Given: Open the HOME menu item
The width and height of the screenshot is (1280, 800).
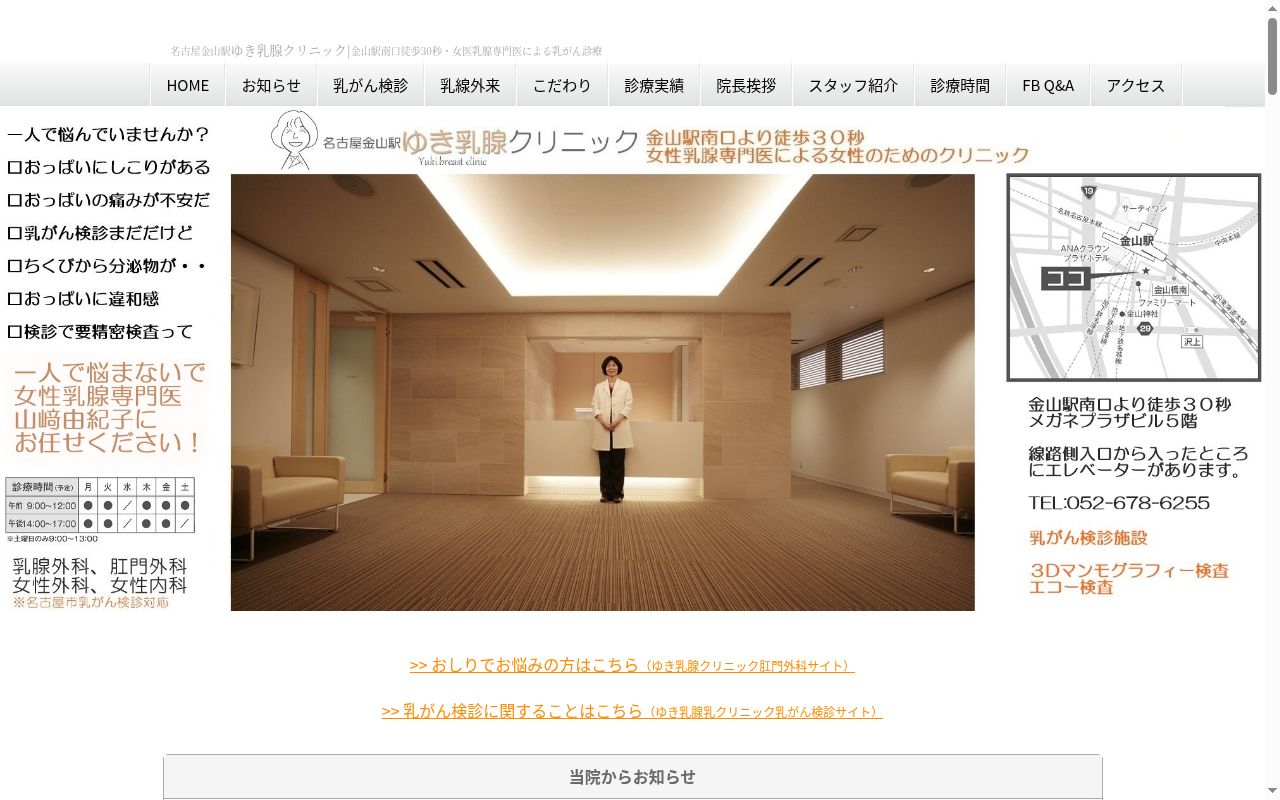Looking at the screenshot, I should (x=188, y=85).
